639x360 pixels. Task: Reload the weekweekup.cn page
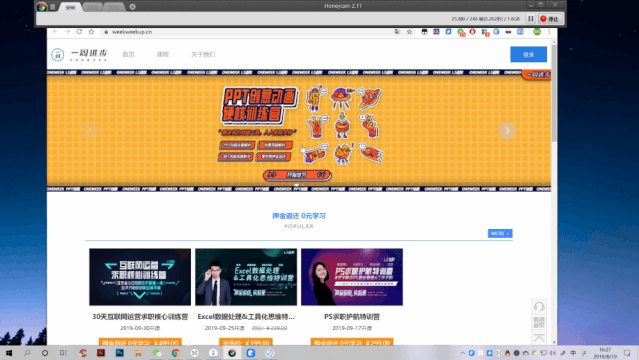coord(79,32)
